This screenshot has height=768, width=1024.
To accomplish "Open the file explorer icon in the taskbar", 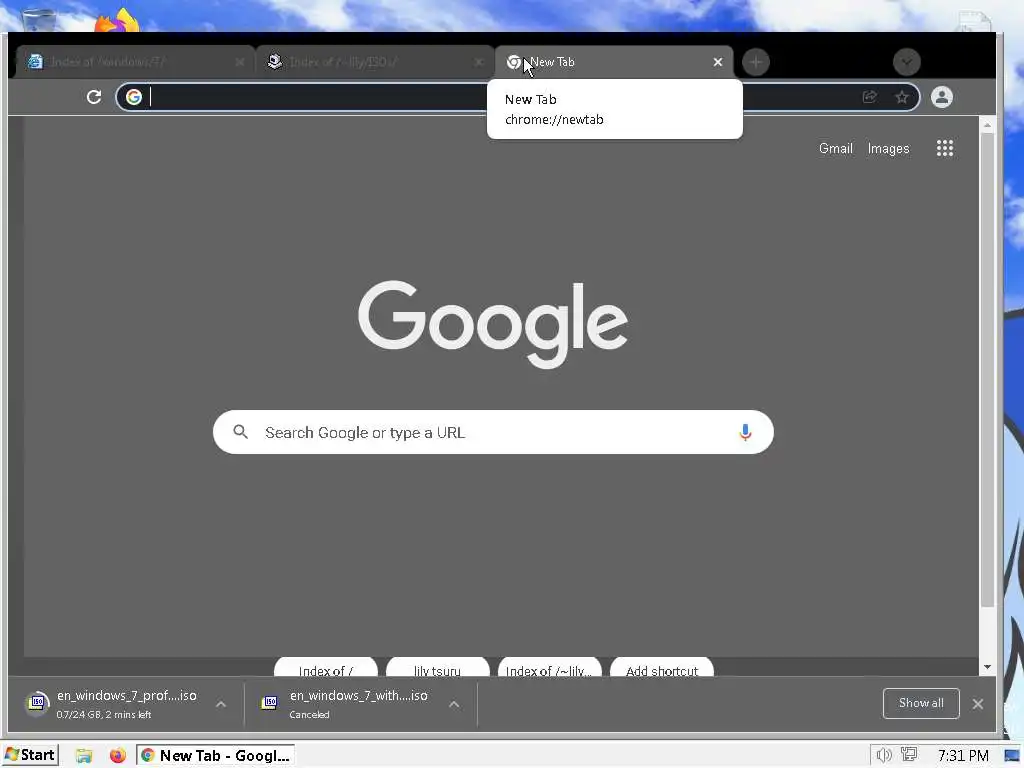I will (x=84, y=756).
